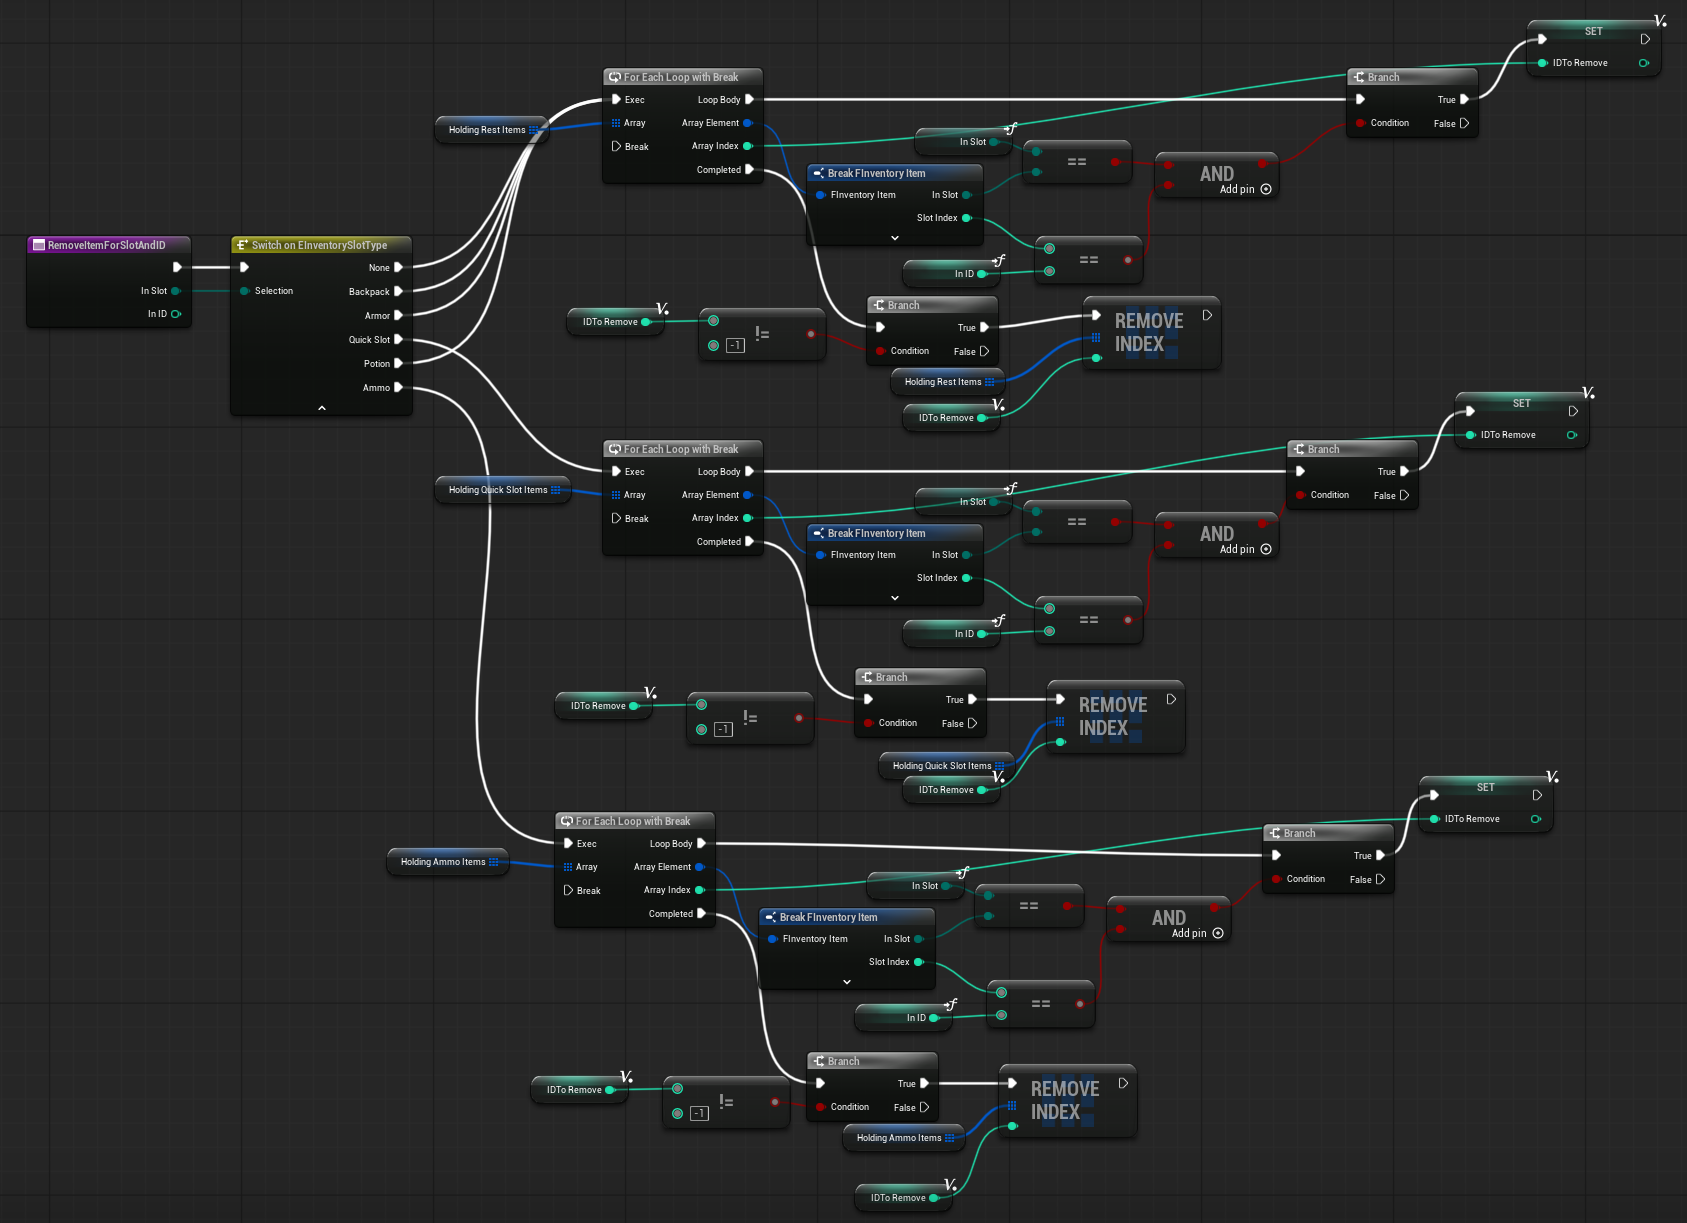
Task: Click the Potion exec output pin on Switch node
Action: (x=398, y=364)
